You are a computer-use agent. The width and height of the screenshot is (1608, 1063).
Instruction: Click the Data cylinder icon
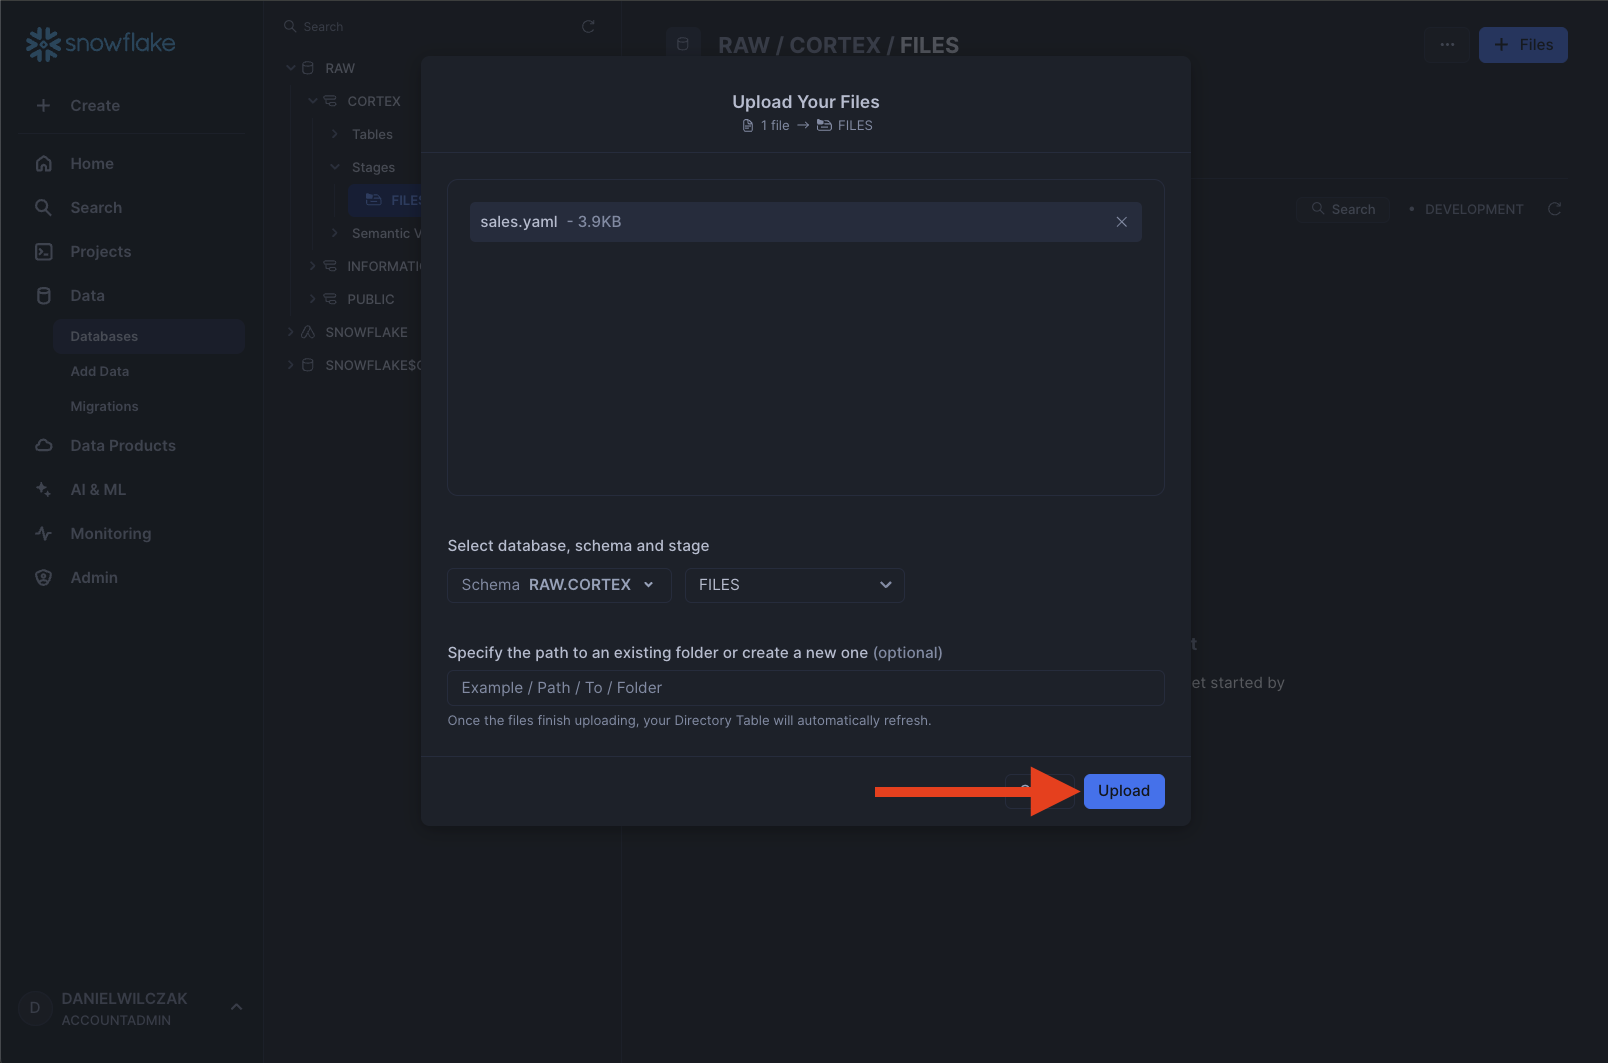pyautogui.click(x=43, y=296)
